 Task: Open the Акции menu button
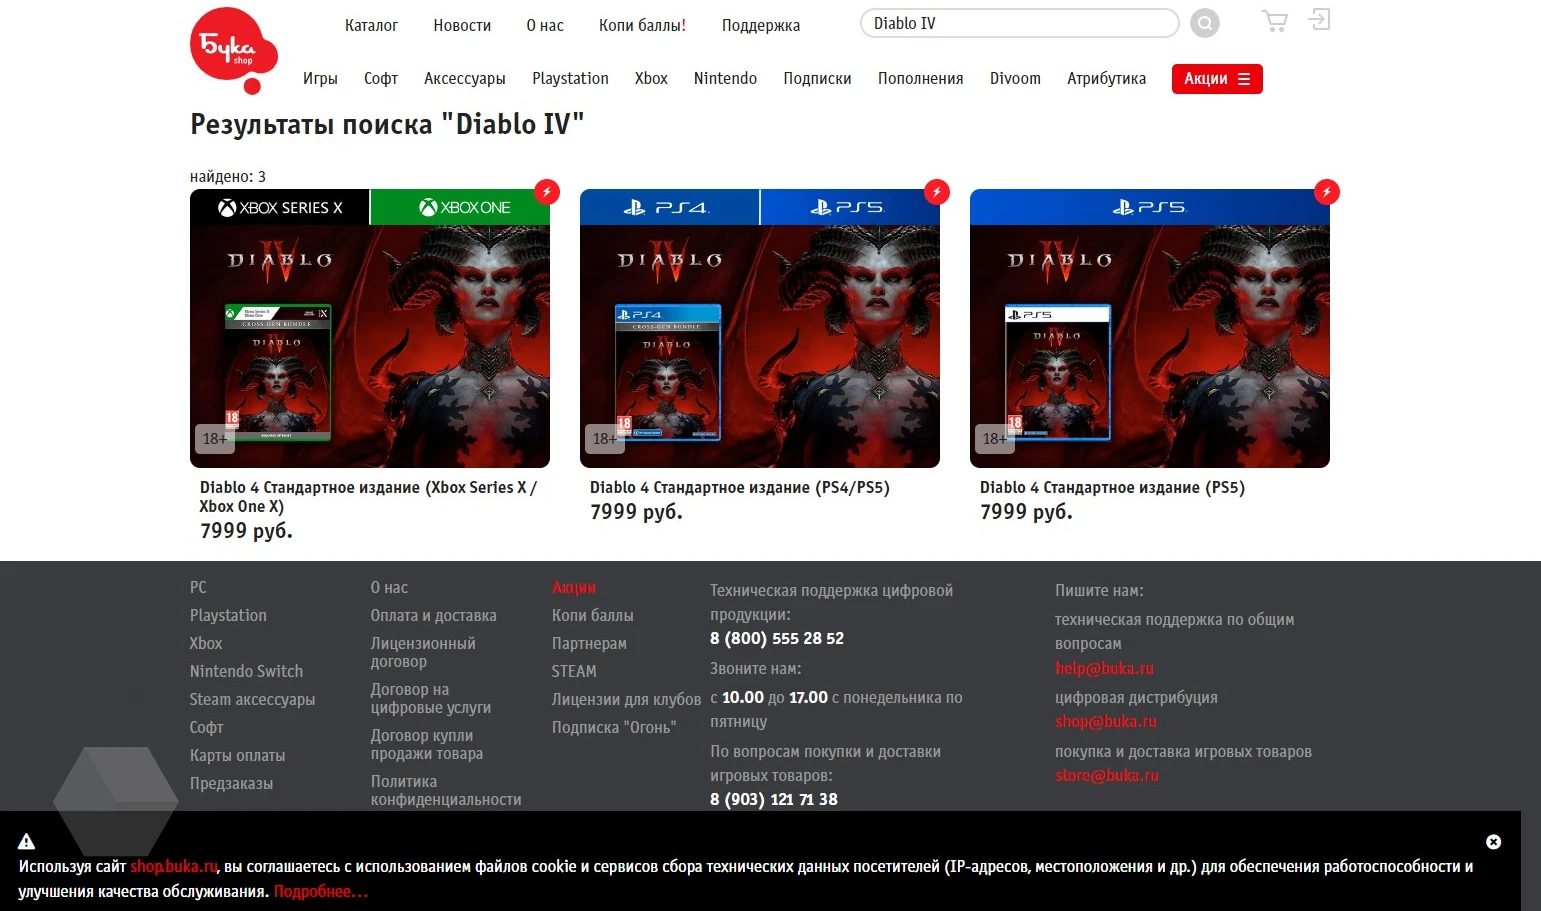1217,79
